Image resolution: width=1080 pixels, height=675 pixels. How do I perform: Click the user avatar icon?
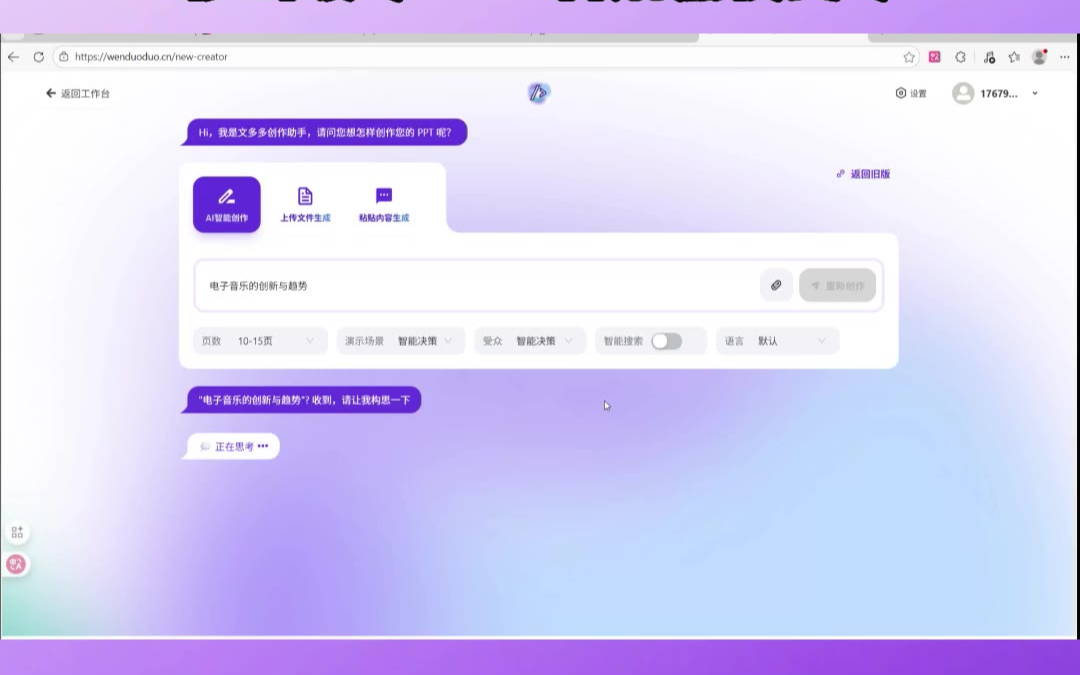pos(963,93)
